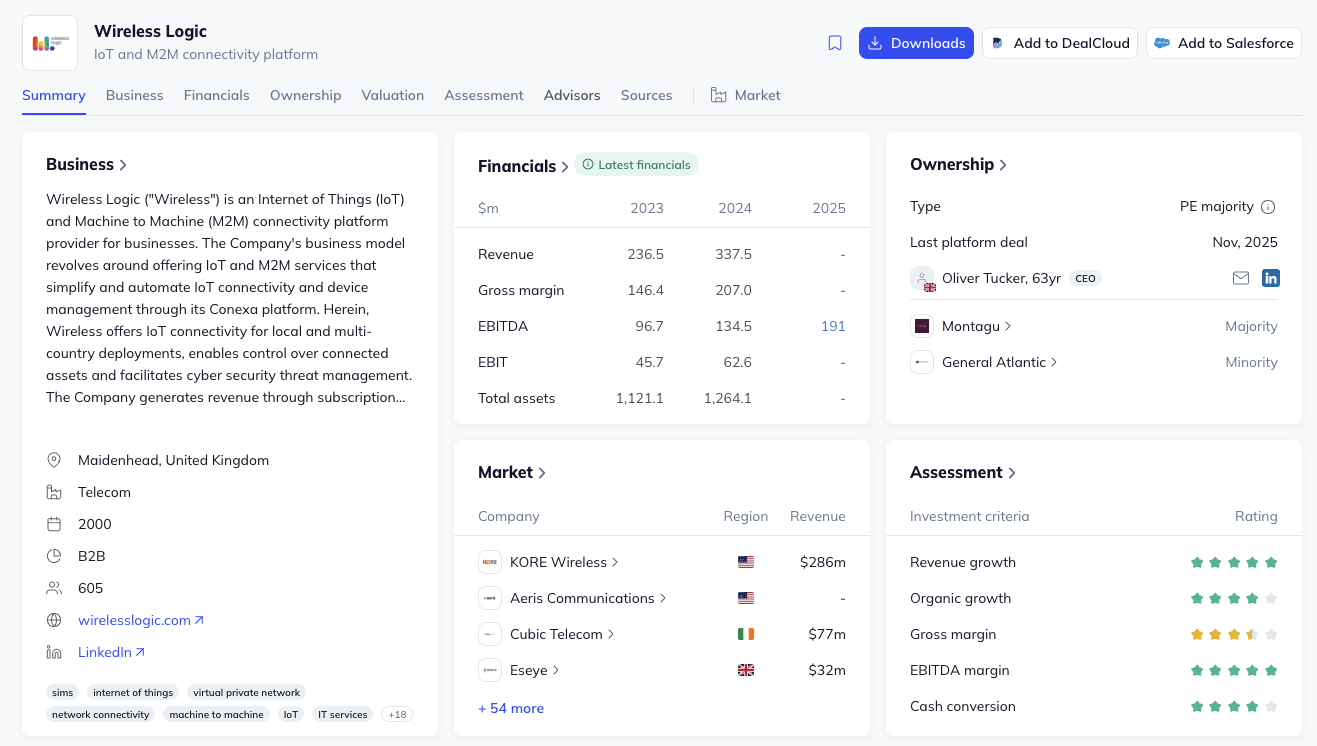Open the Market tab
The width and height of the screenshot is (1317, 746).
pos(746,95)
